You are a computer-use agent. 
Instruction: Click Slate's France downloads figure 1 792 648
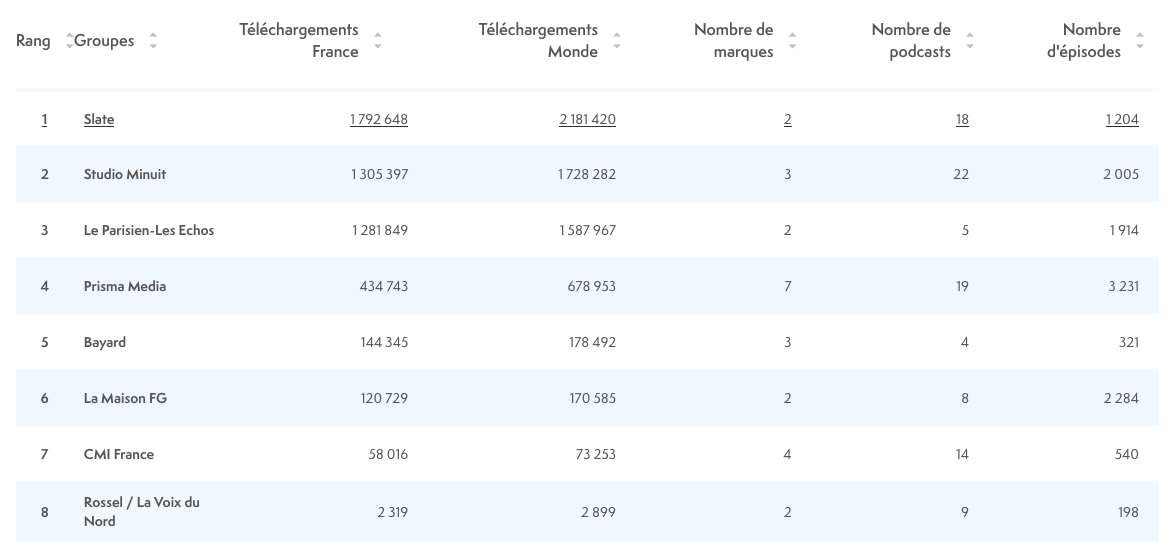(379, 119)
